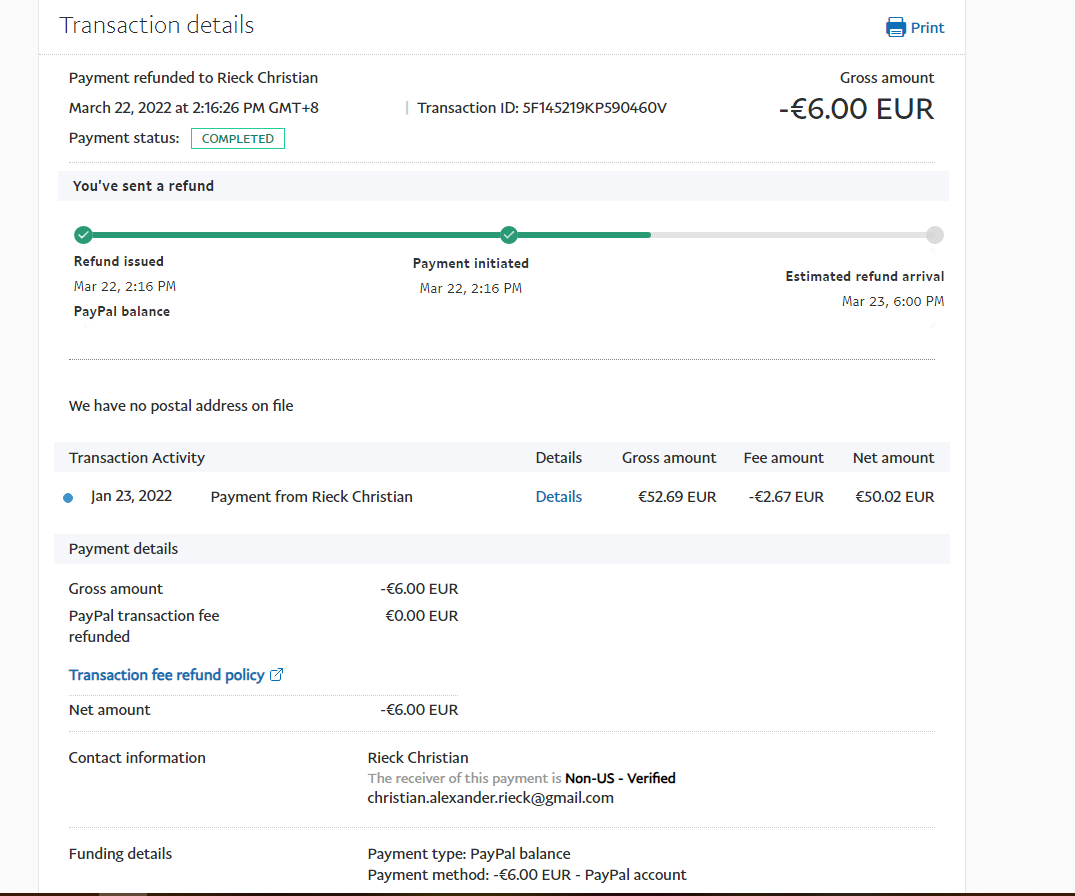Open the Transaction fee refund policy link
The height and width of the screenshot is (896, 1075).
click(166, 675)
